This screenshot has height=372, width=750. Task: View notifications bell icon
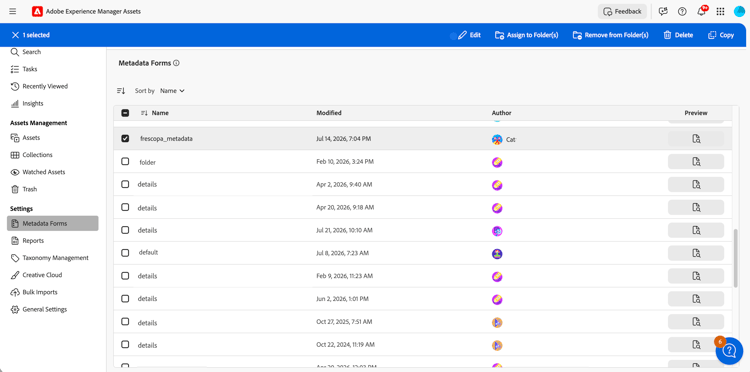click(x=701, y=11)
